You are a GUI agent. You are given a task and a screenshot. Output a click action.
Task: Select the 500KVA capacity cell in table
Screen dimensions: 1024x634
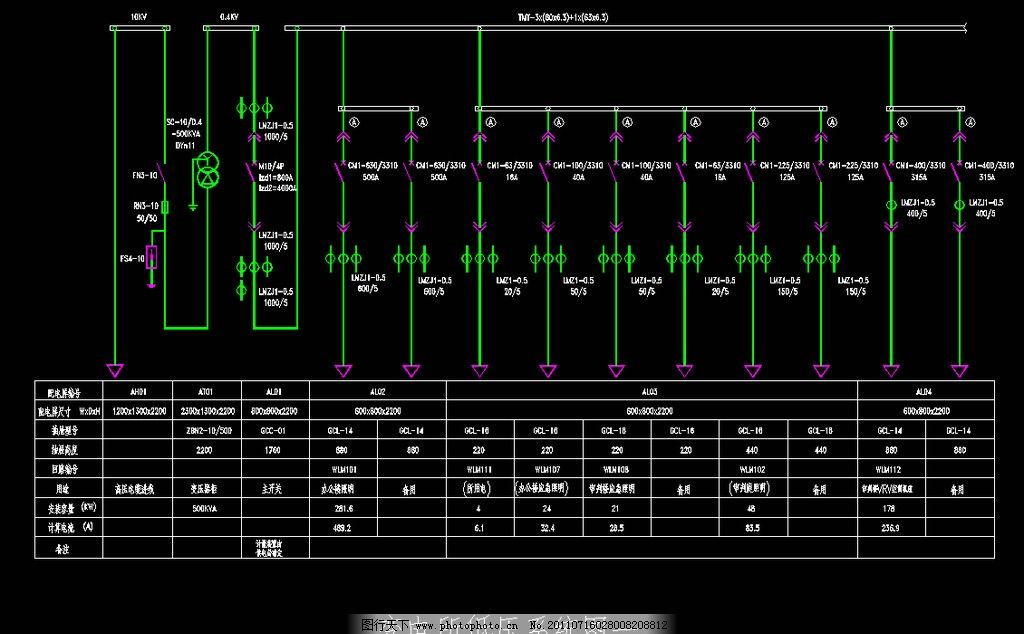point(205,508)
